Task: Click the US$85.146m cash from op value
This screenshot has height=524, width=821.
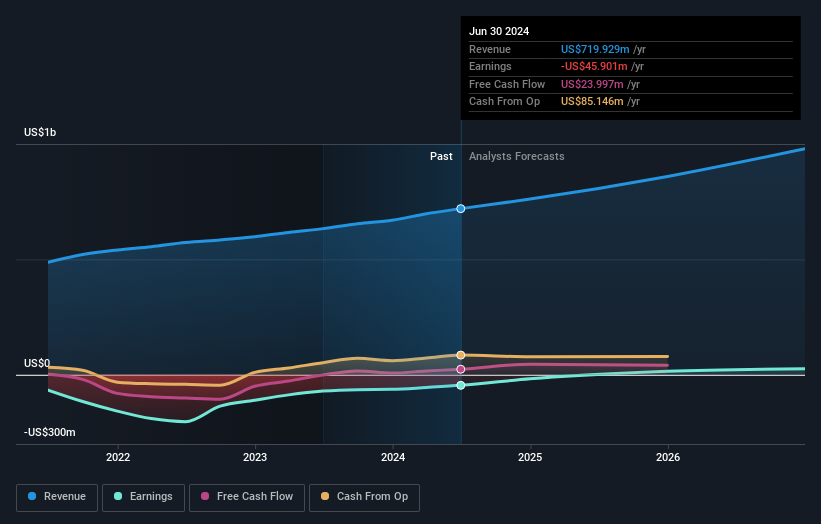Action: [592, 102]
